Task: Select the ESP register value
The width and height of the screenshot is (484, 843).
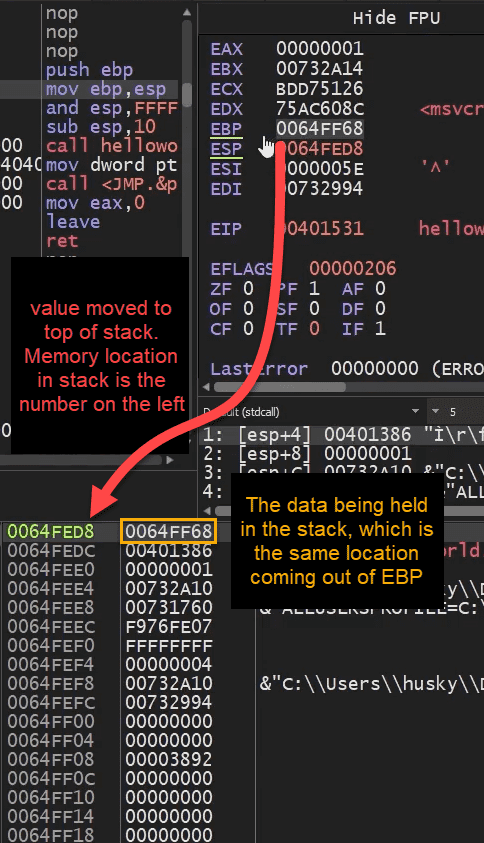Action: (320, 149)
